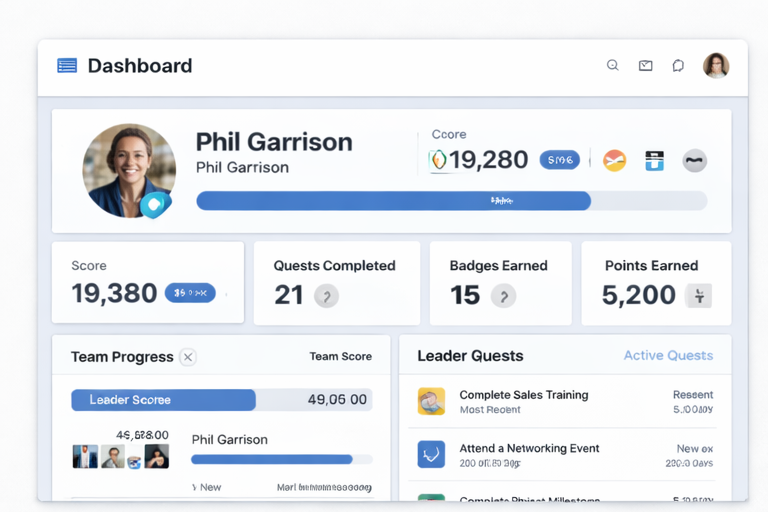Click the small blue cup icon among thumbnails
The width and height of the screenshot is (768, 512).
[x=134, y=463]
